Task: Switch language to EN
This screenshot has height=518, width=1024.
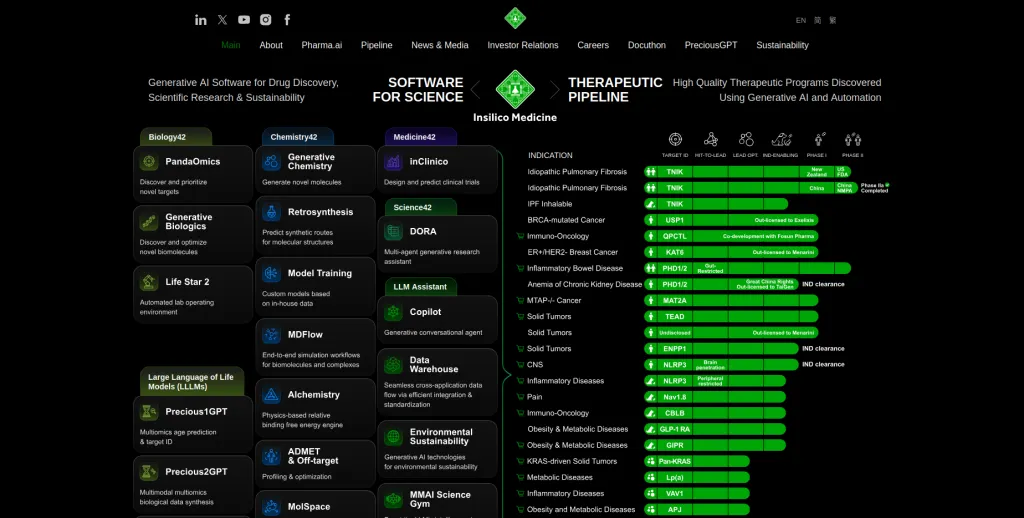Action: [x=801, y=20]
